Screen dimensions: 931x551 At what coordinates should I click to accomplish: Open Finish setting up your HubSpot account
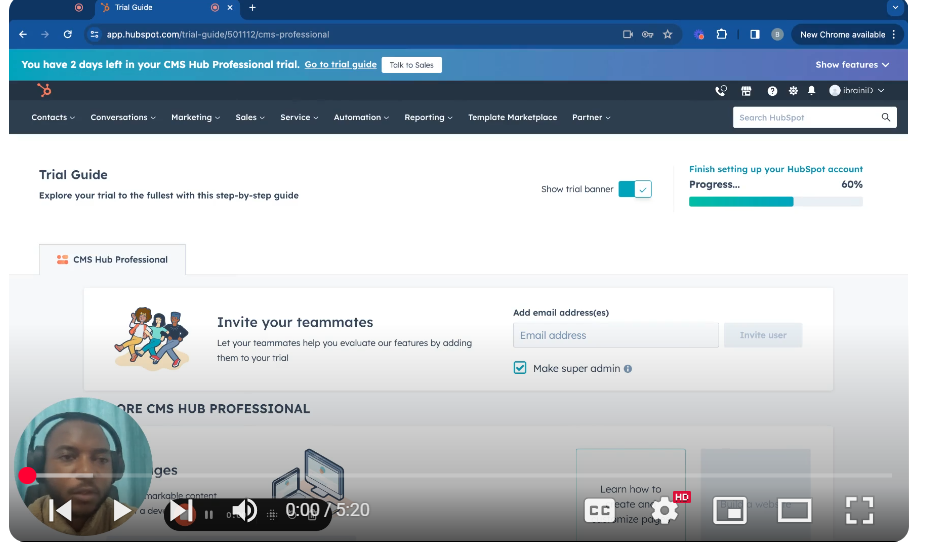pyautogui.click(x=775, y=169)
